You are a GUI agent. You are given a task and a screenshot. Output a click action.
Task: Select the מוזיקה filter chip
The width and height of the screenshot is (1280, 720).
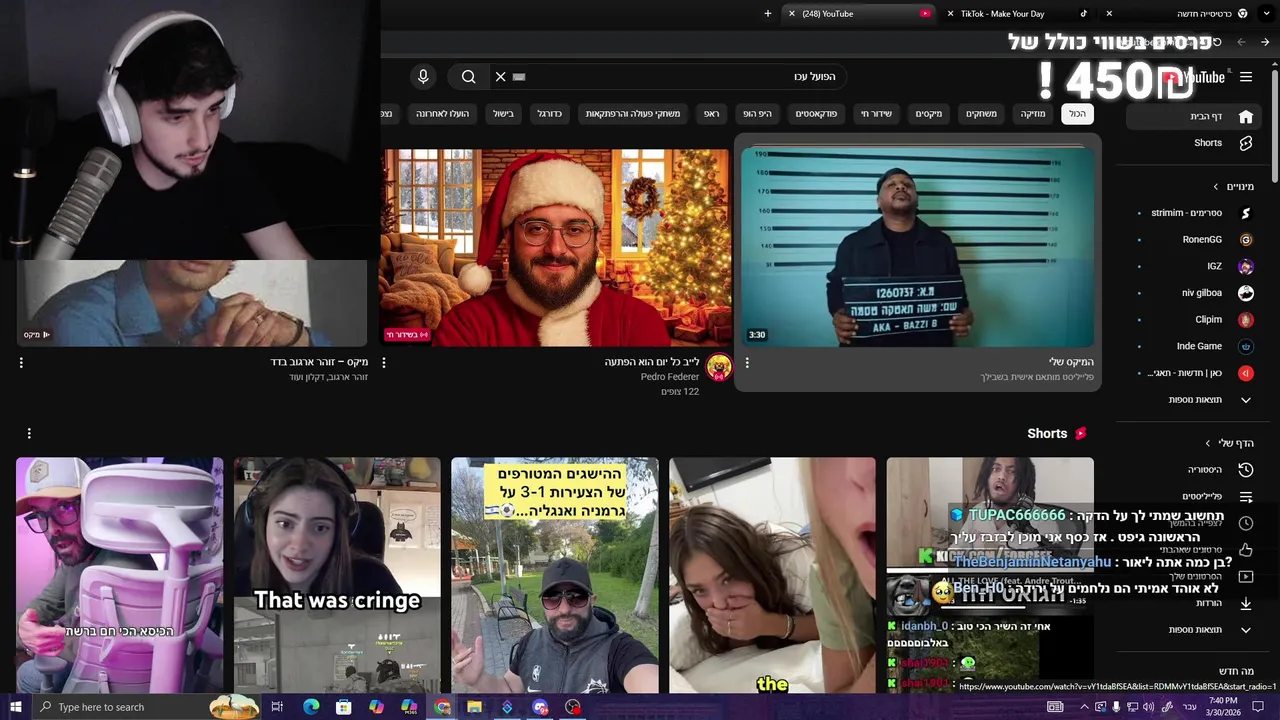click(x=1033, y=114)
